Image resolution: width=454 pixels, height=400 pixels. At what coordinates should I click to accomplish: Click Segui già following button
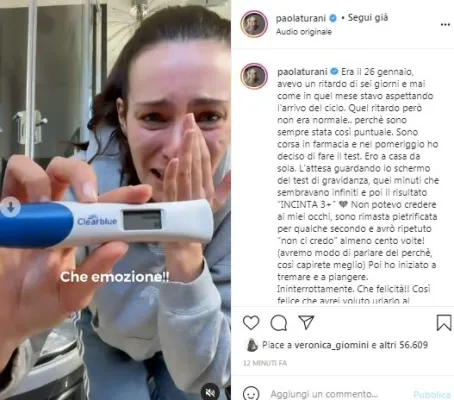point(368,18)
